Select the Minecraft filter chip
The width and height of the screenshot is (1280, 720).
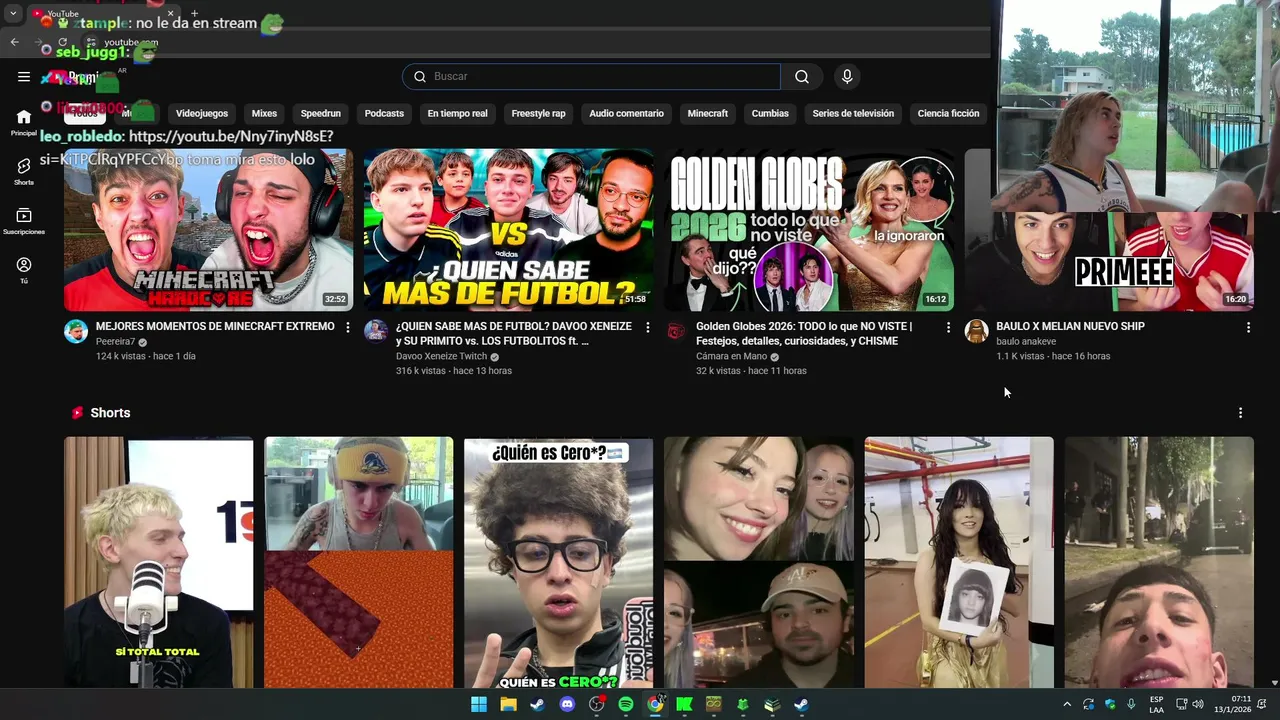(708, 114)
